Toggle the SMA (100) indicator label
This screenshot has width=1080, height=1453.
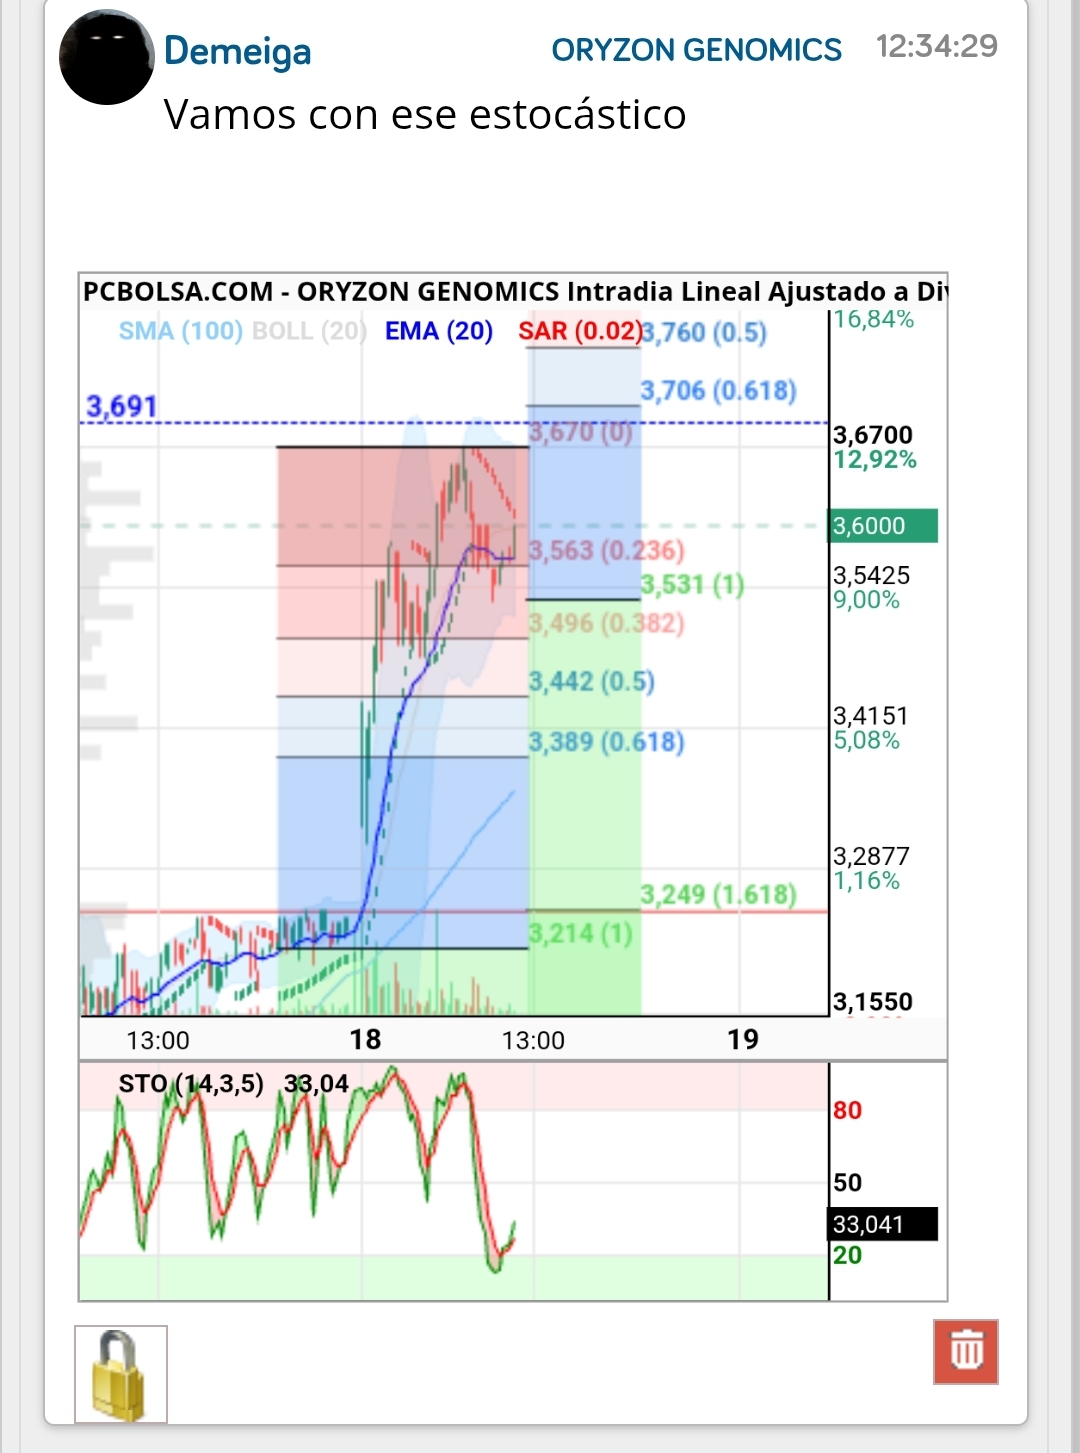point(180,331)
